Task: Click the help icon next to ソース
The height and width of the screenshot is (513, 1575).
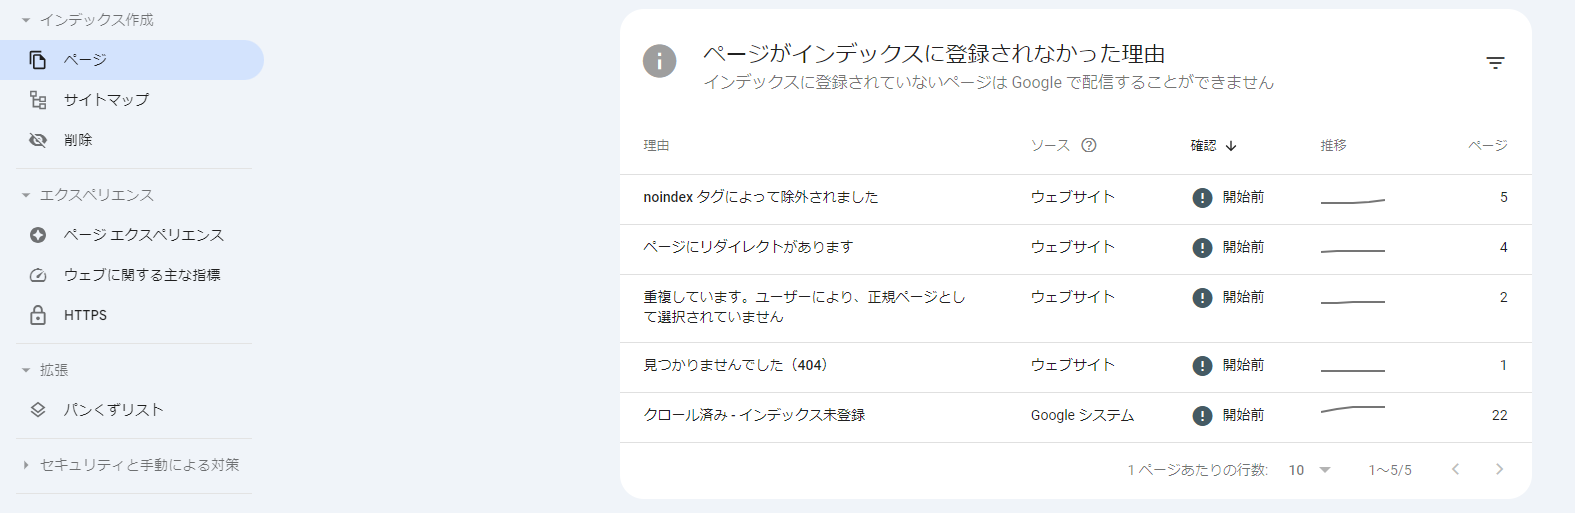Action: point(1089,145)
